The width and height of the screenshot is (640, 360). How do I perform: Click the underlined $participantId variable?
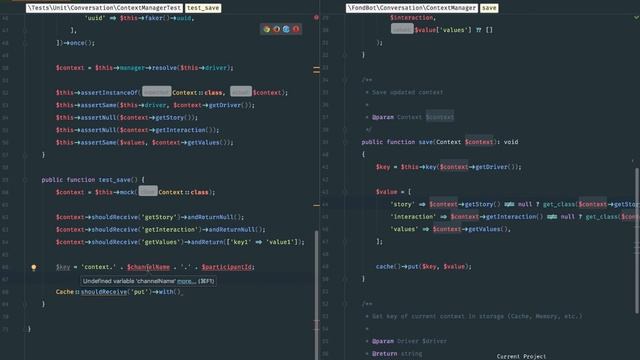228,267
